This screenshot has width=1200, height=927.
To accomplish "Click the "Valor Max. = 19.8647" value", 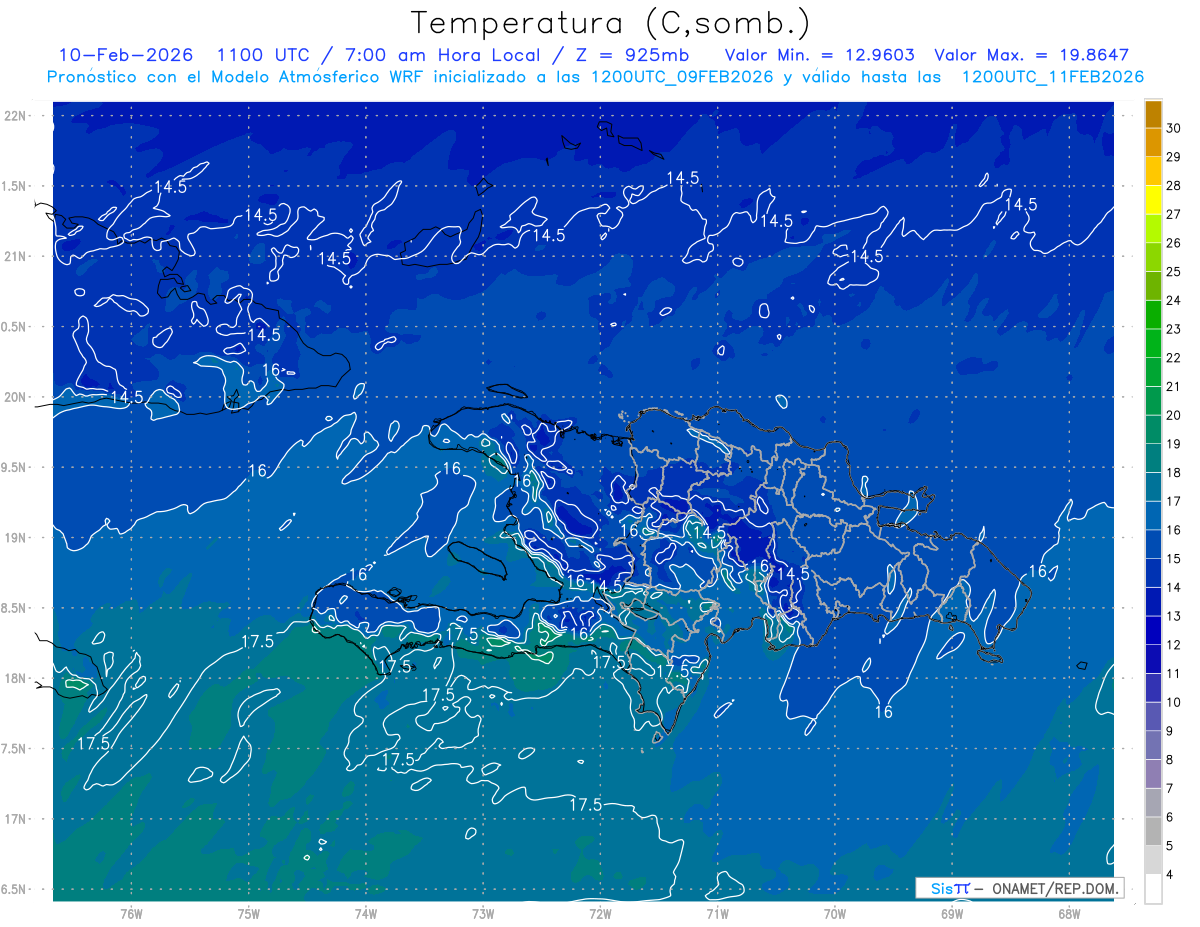I will tap(1031, 55).
